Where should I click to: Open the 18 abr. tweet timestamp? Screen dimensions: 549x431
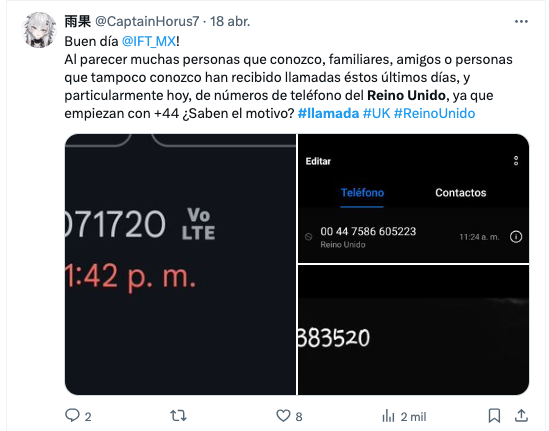230,21
